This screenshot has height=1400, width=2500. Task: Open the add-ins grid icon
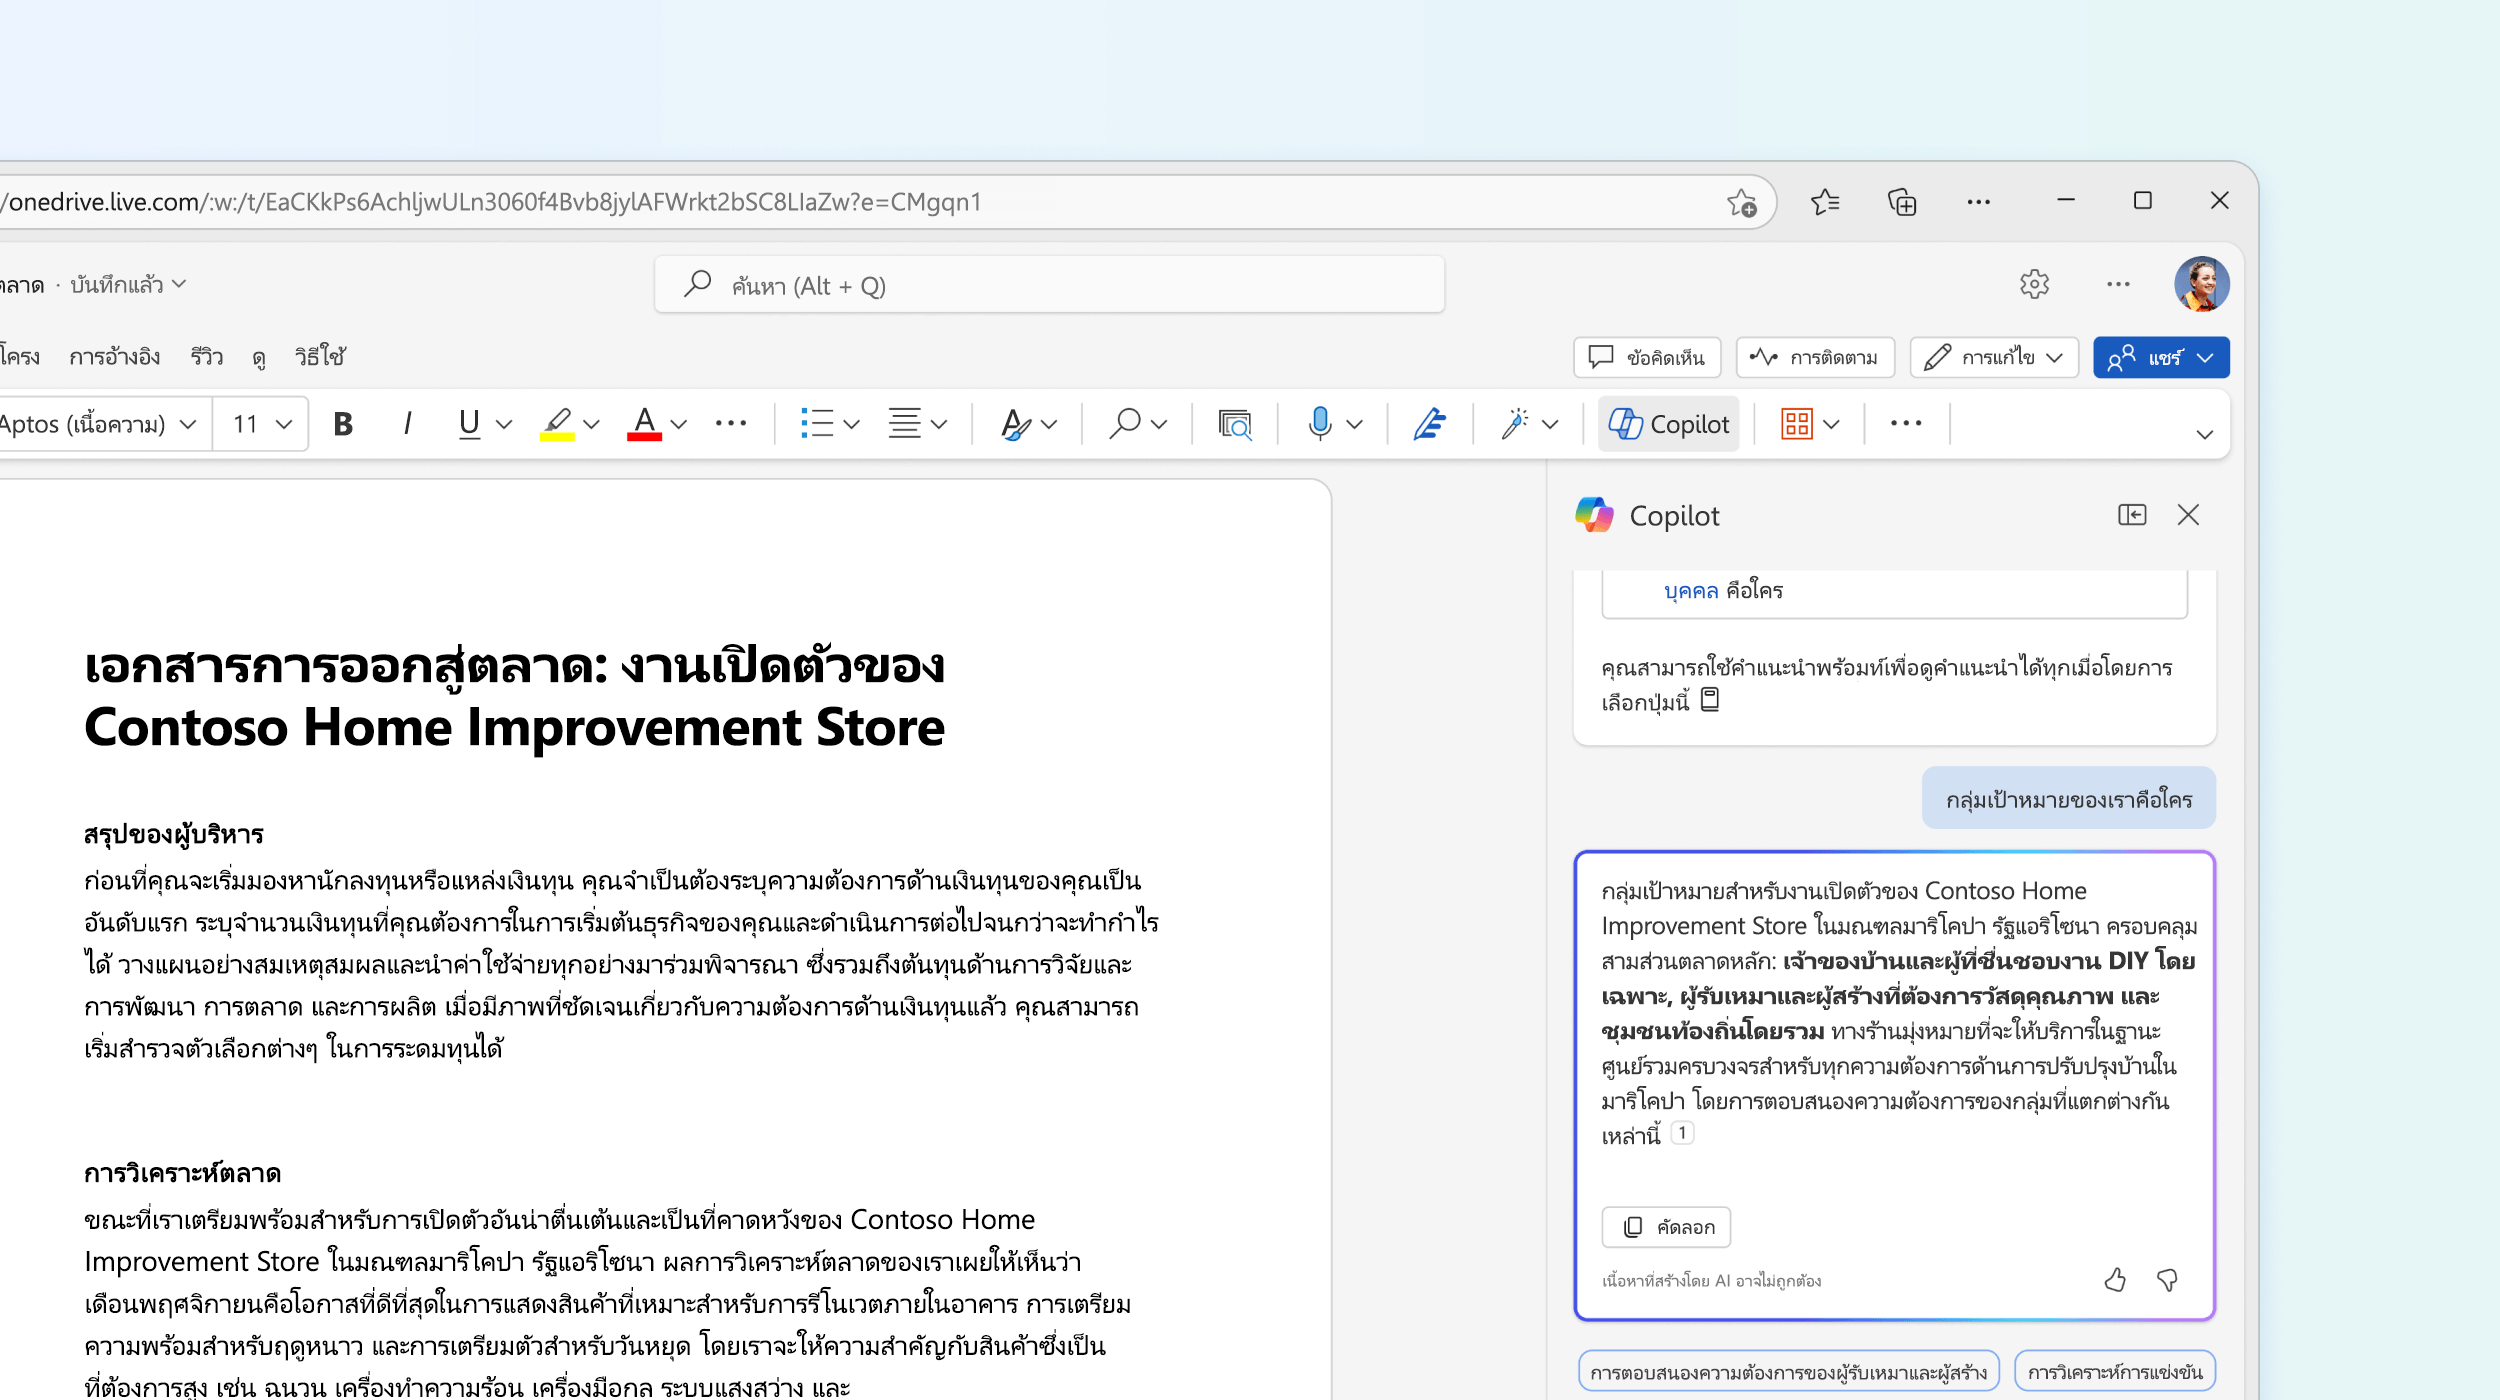pyautogui.click(x=1796, y=424)
